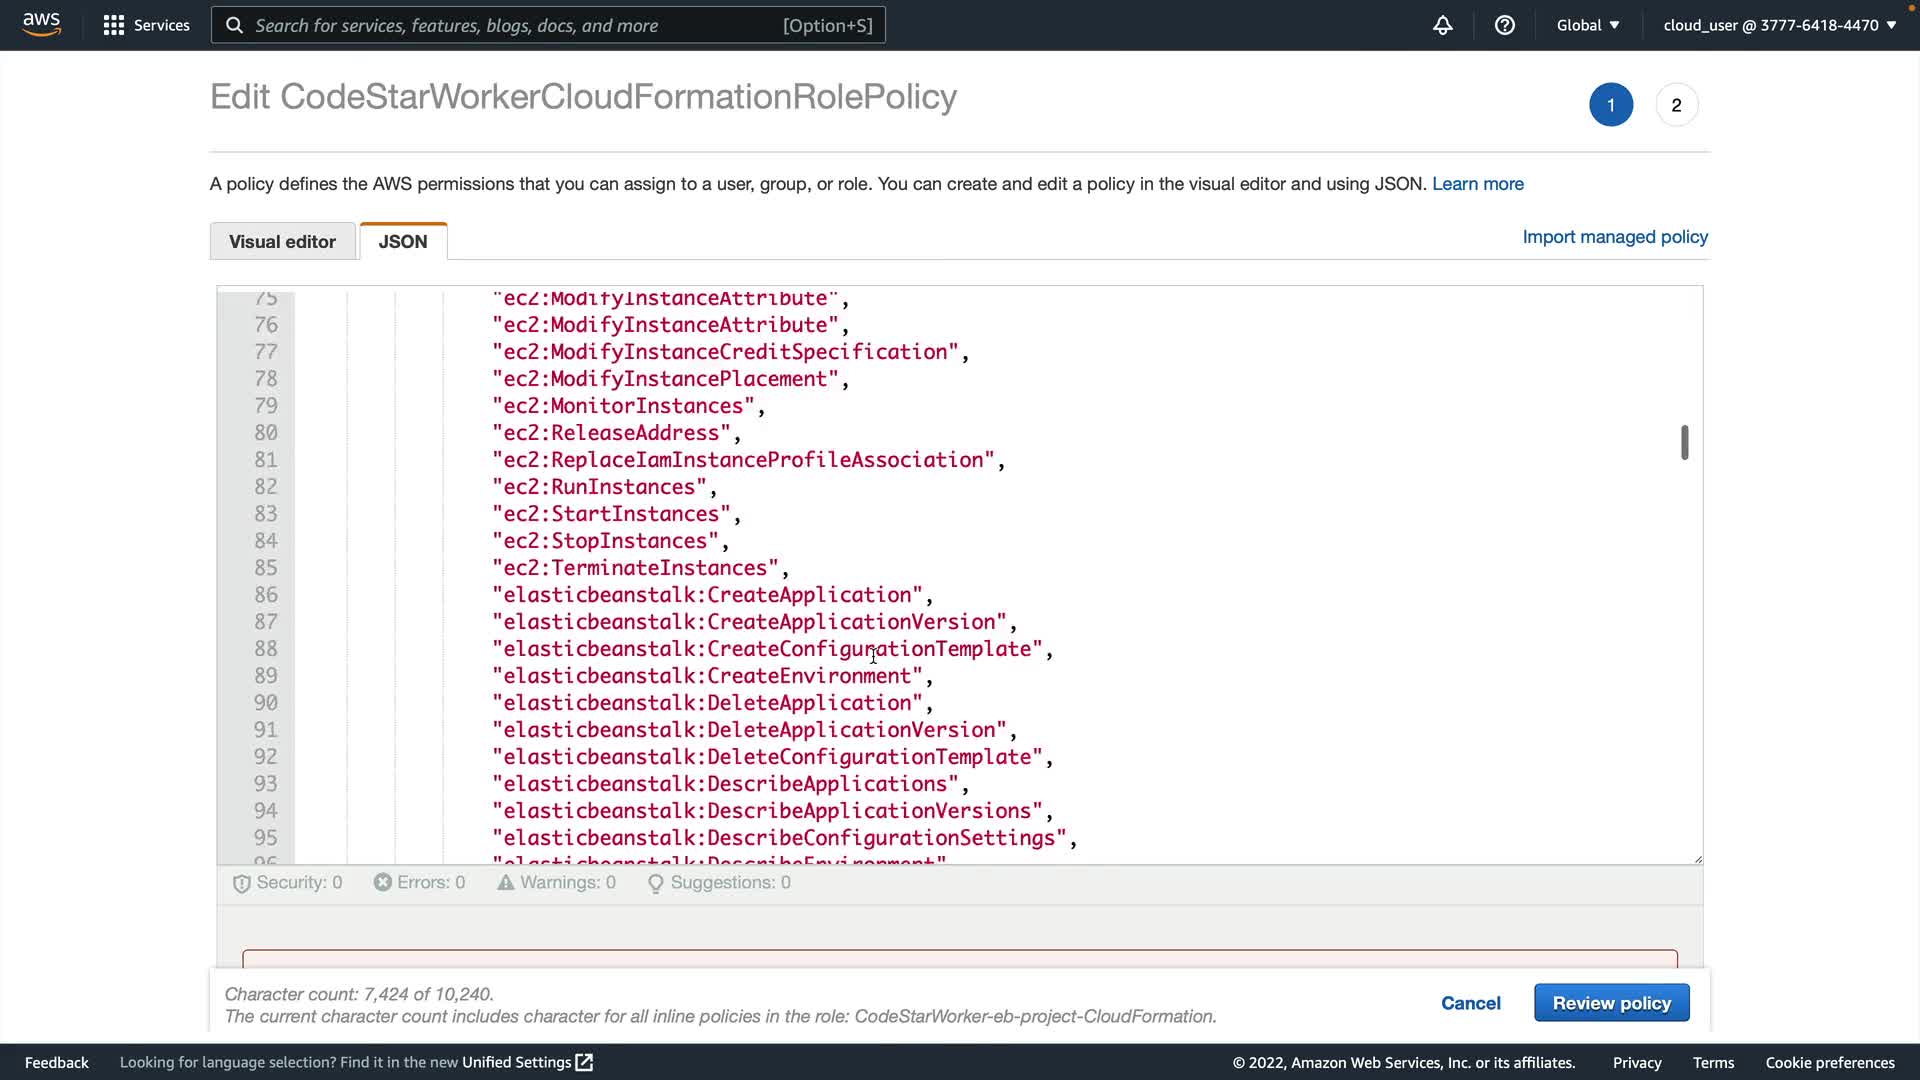1920x1080 pixels.
Task: Click the Suggestions lightbulb icon
Action: (656, 884)
